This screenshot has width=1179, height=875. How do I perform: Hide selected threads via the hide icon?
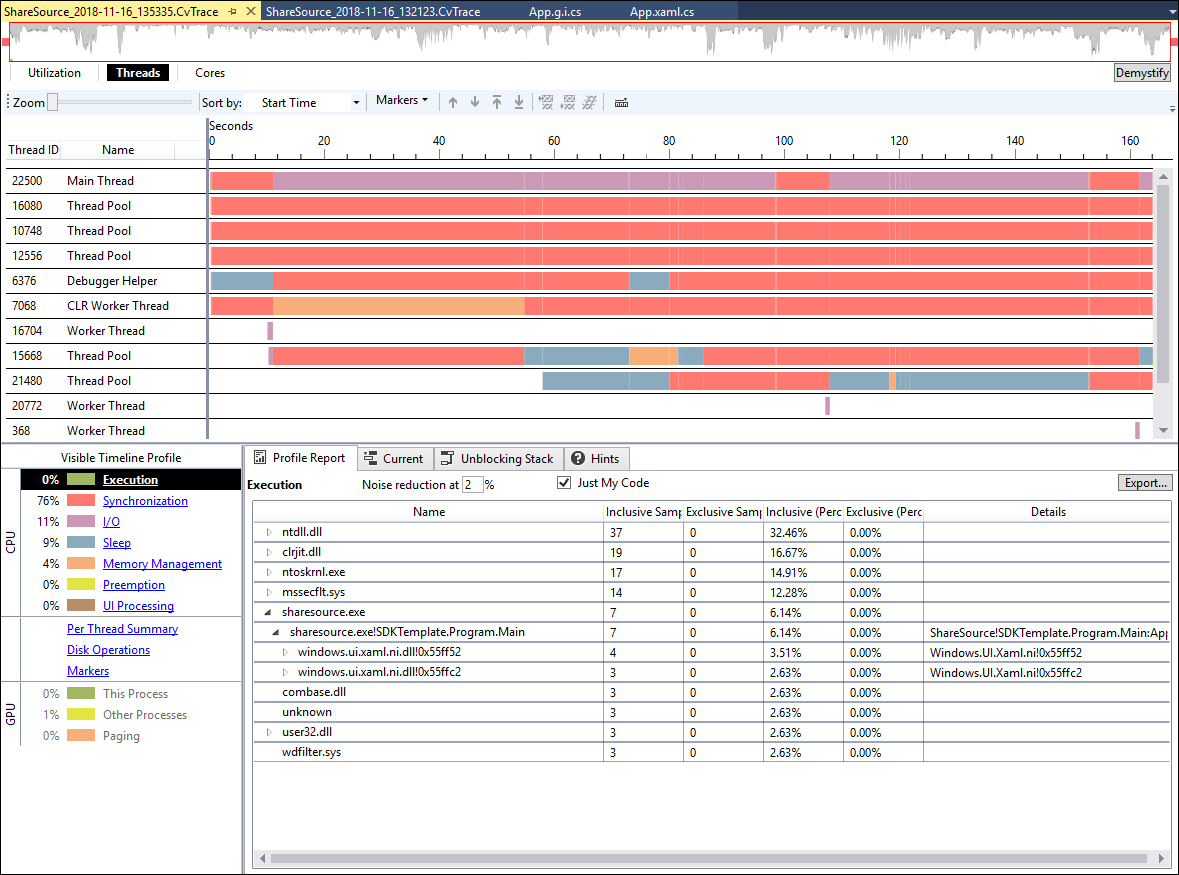point(546,102)
